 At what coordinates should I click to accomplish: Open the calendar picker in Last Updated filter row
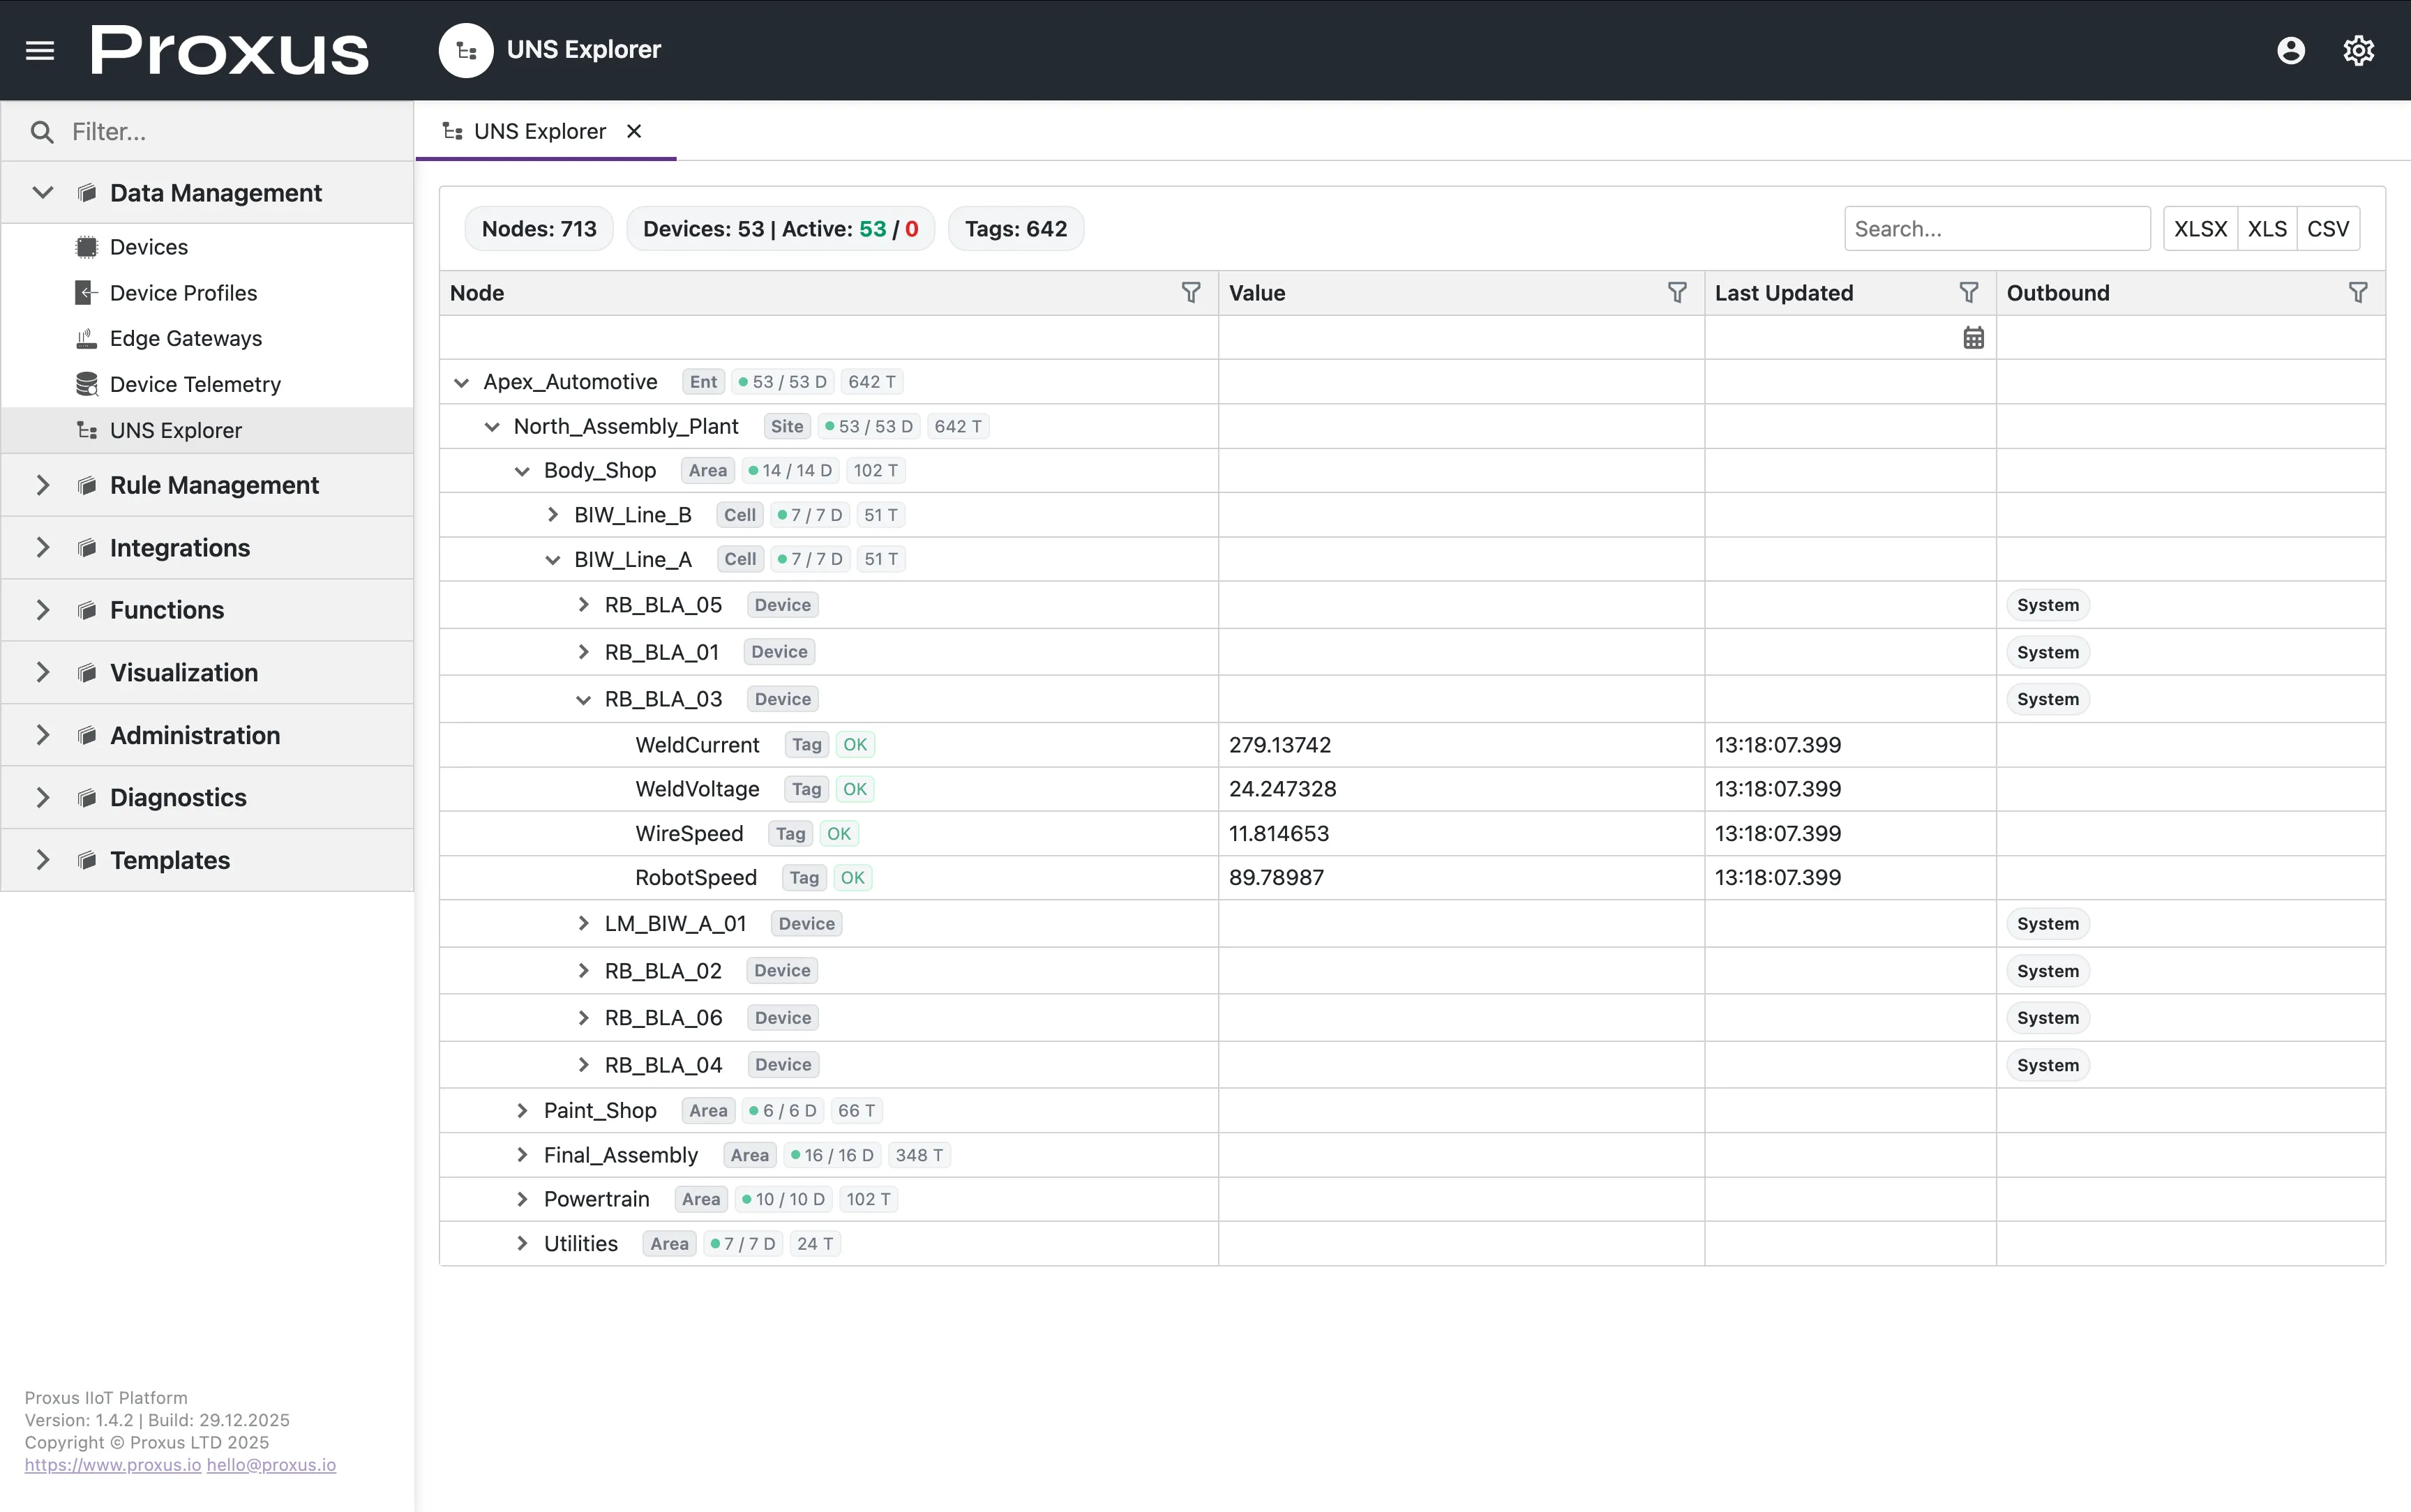pos(1972,337)
